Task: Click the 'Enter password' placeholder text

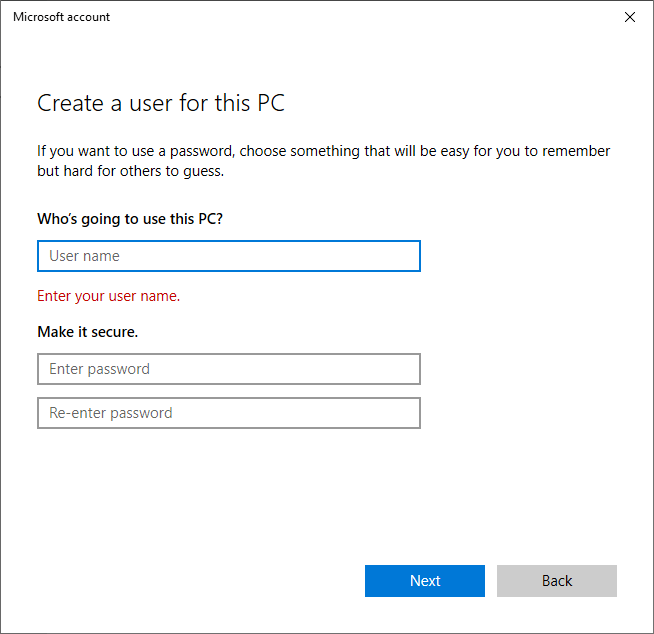Action: (x=99, y=369)
